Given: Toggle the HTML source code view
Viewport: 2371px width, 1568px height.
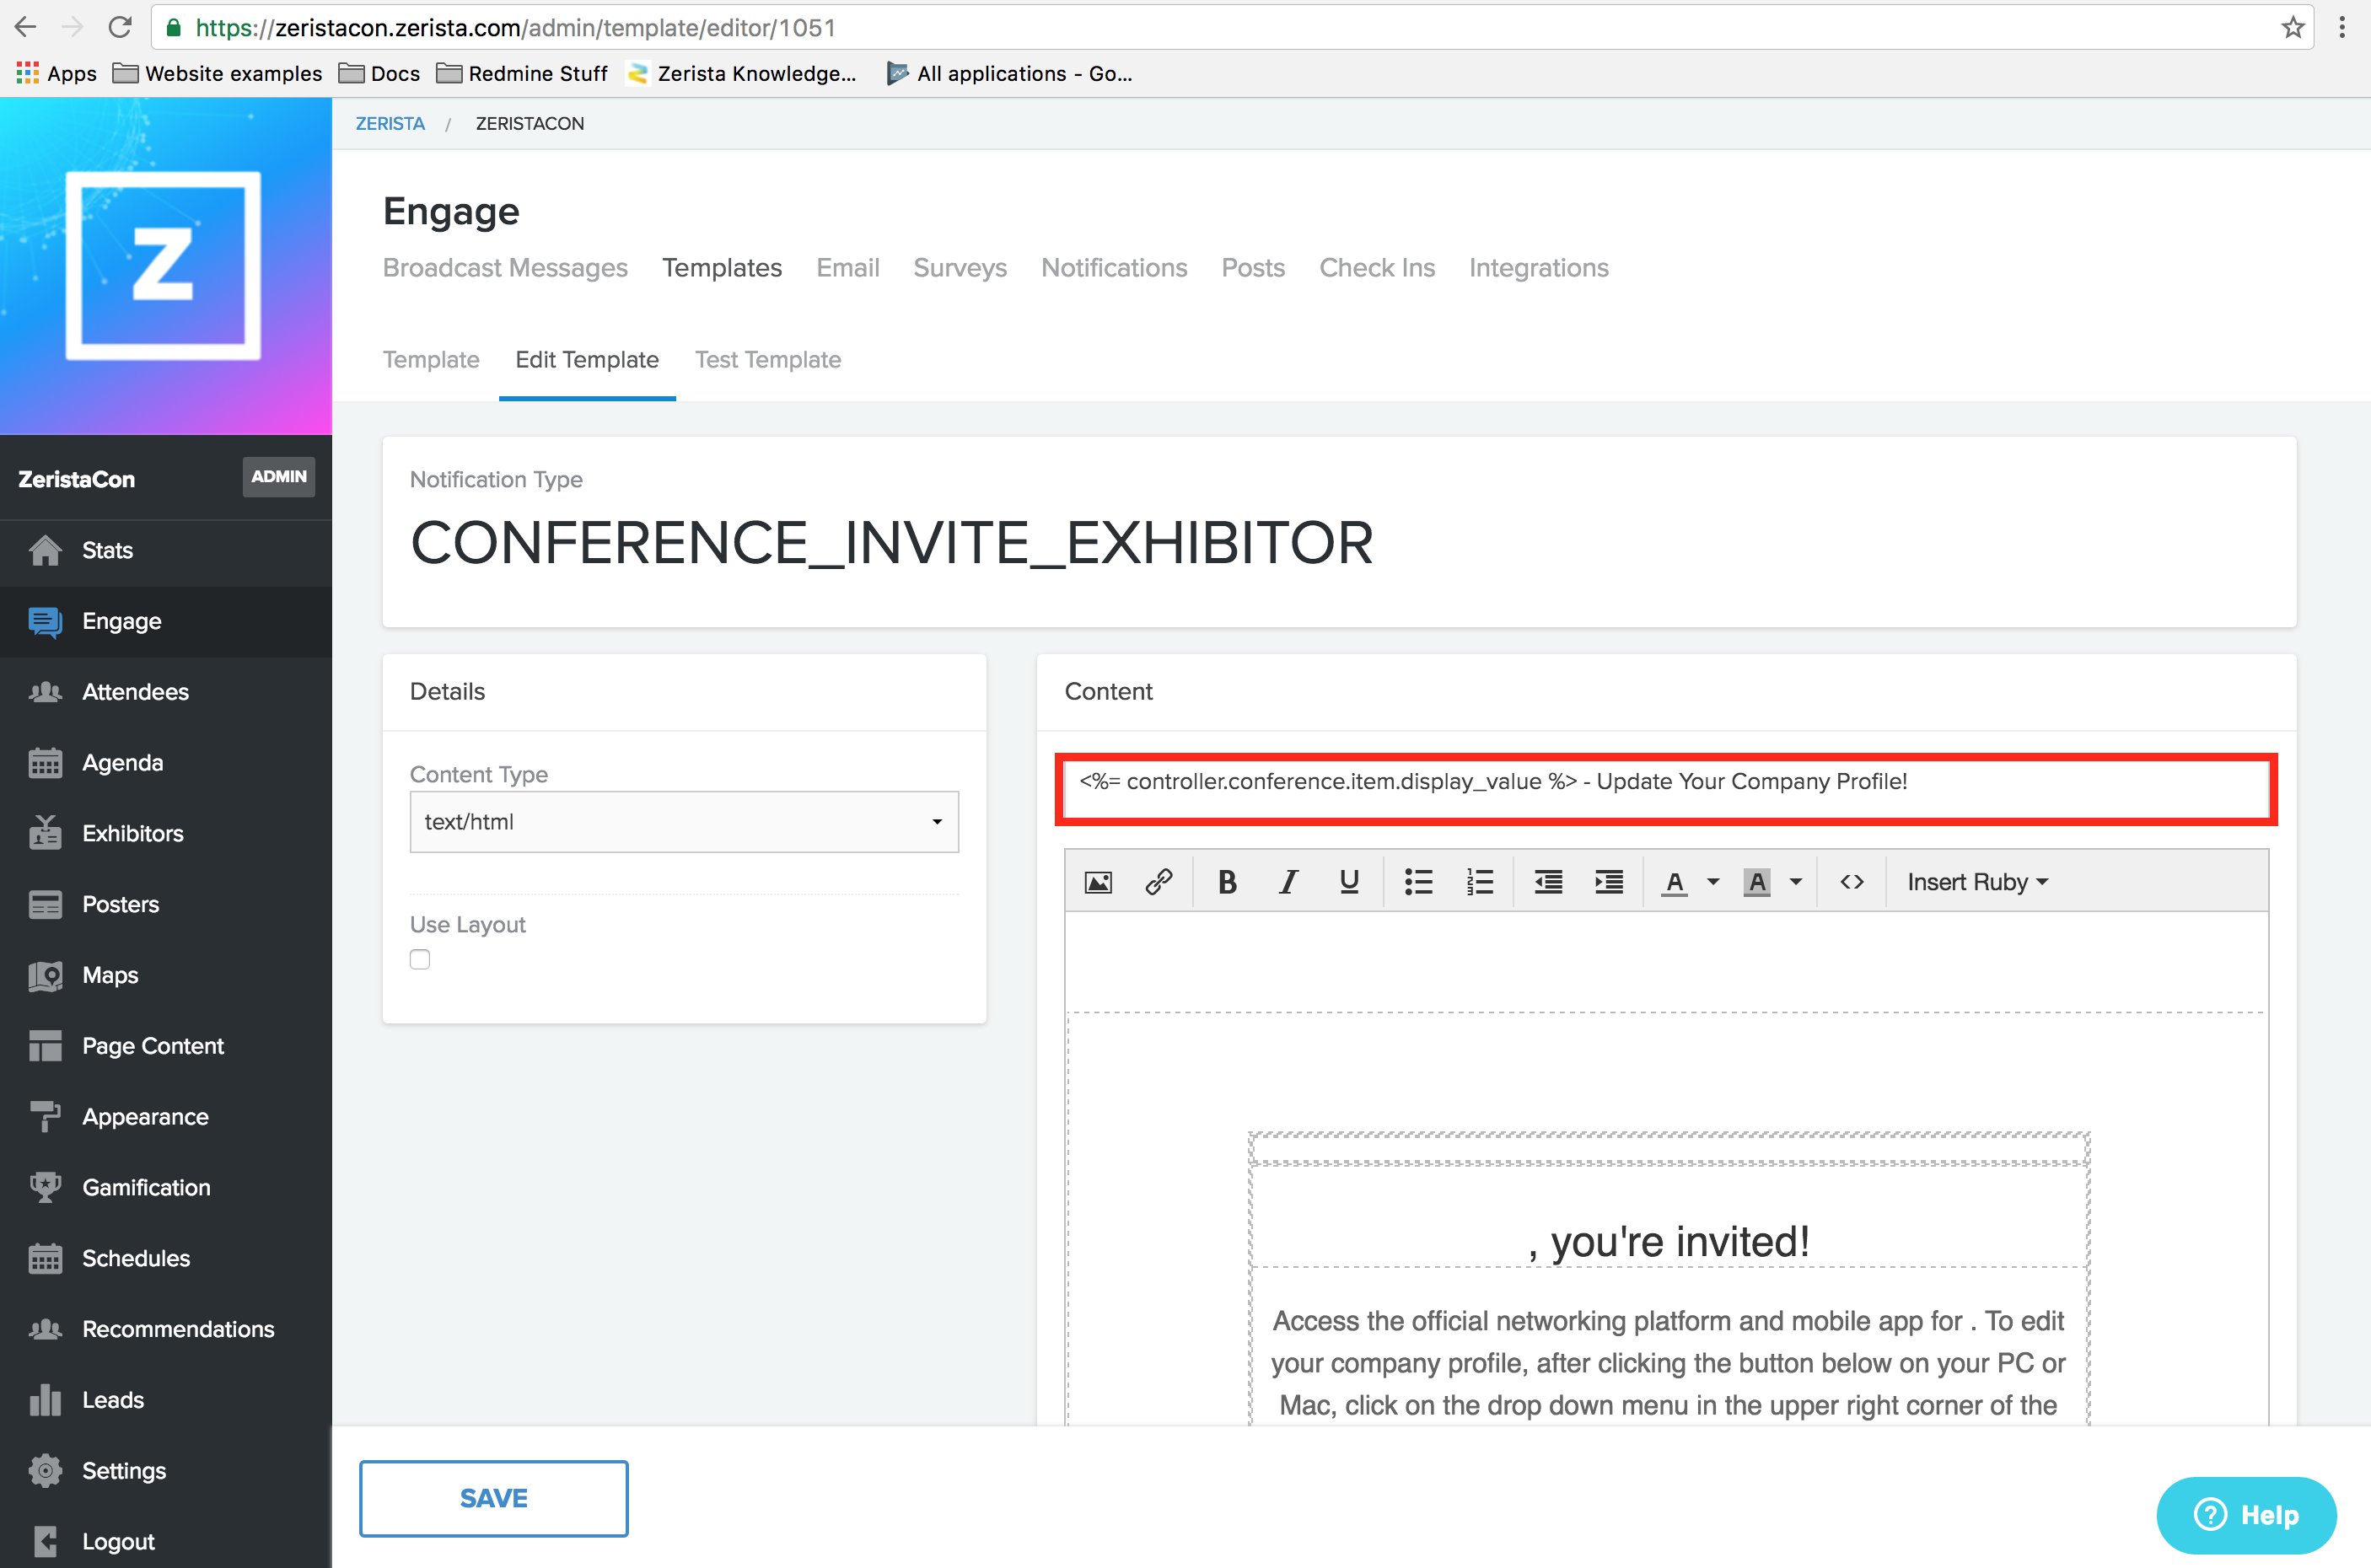Looking at the screenshot, I should point(1852,882).
